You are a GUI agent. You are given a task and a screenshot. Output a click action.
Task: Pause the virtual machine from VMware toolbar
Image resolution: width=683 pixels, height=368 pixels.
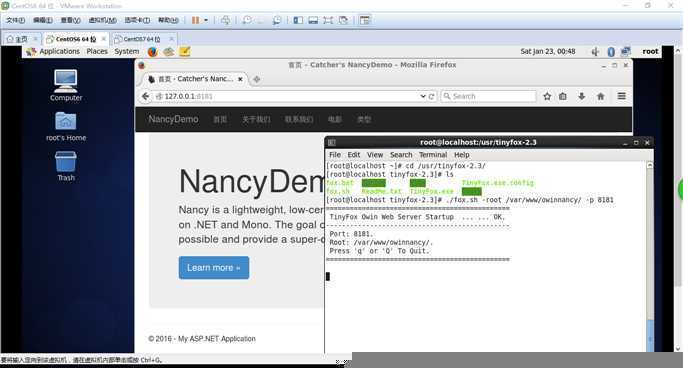tap(196, 20)
